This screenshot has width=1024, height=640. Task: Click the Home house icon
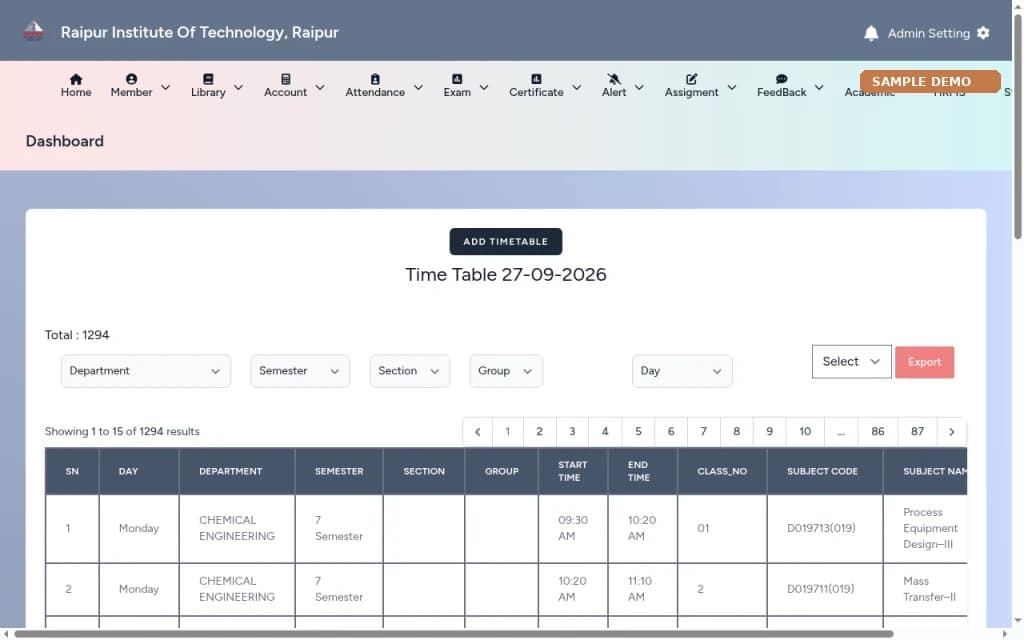76,79
